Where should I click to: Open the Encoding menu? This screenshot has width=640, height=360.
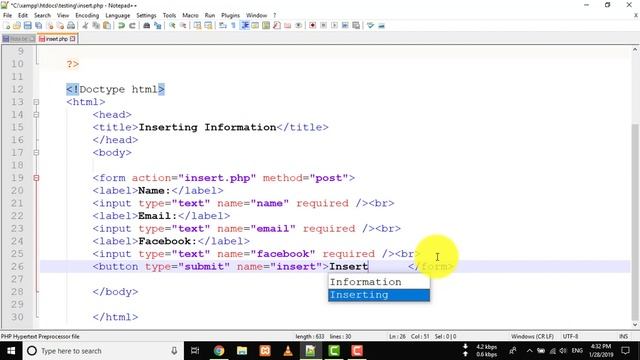tap(87, 15)
